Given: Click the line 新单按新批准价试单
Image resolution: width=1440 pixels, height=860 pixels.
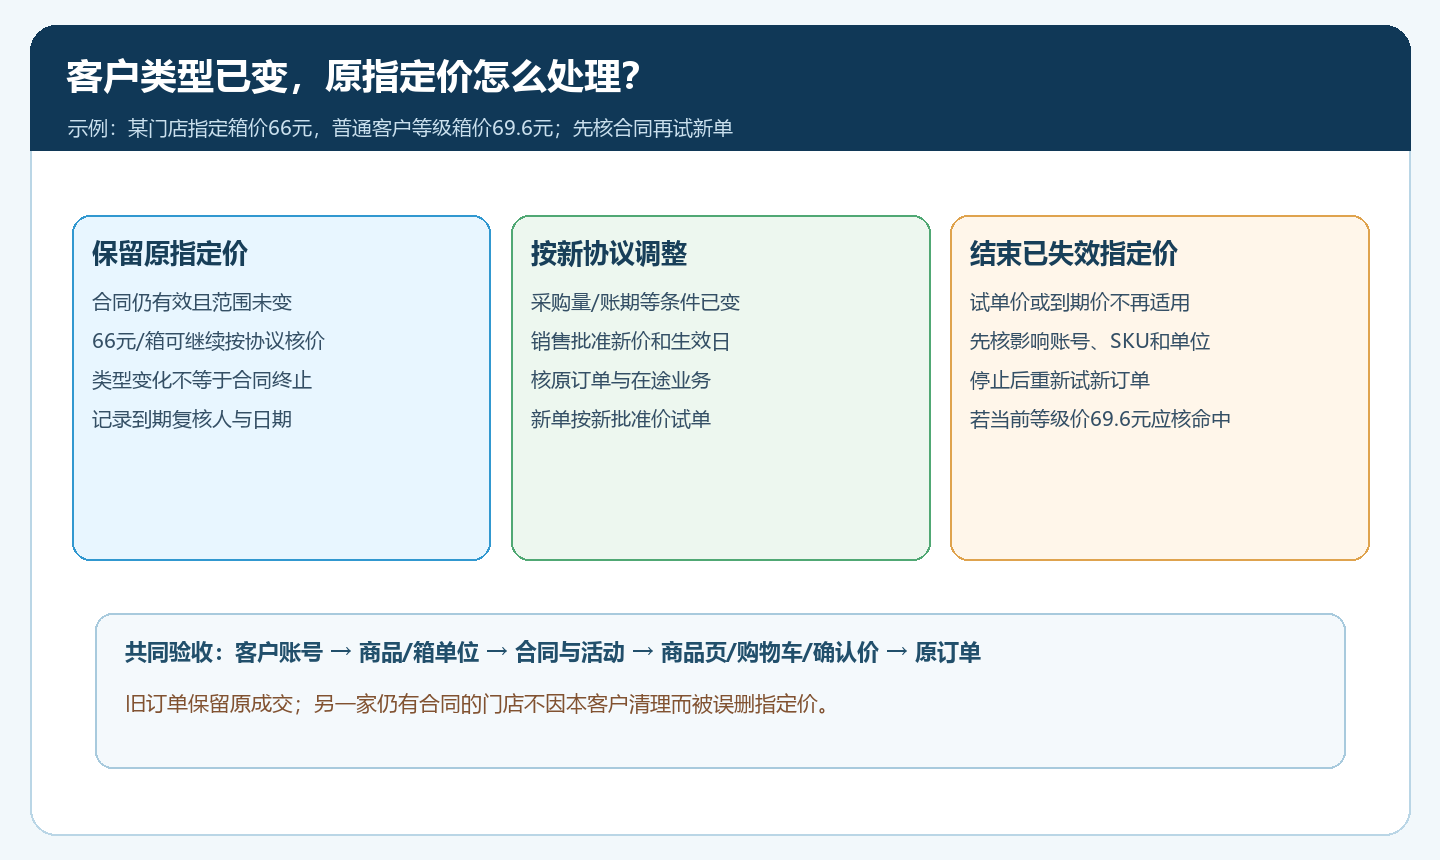Looking at the screenshot, I should point(621,419).
